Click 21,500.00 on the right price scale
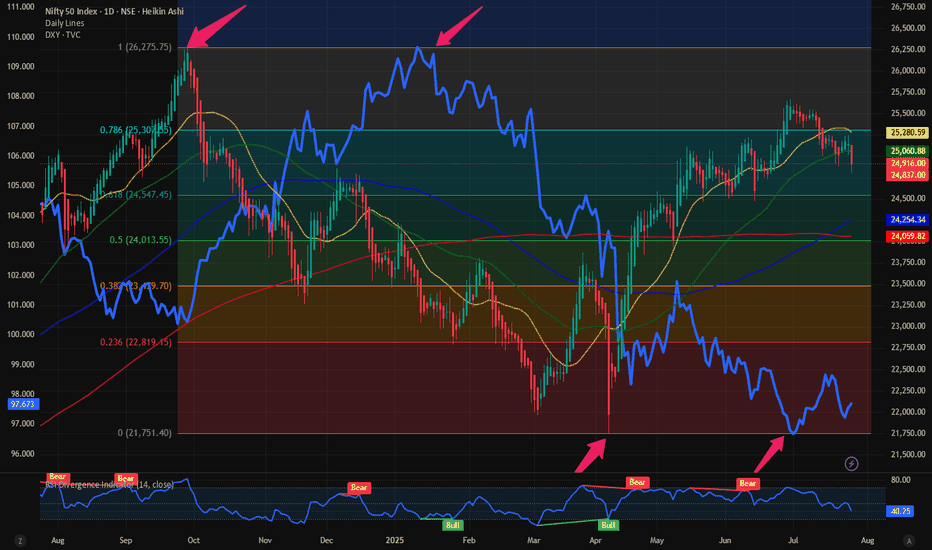Image resolution: width=932 pixels, height=550 pixels. pyautogui.click(x=908, y=454)
